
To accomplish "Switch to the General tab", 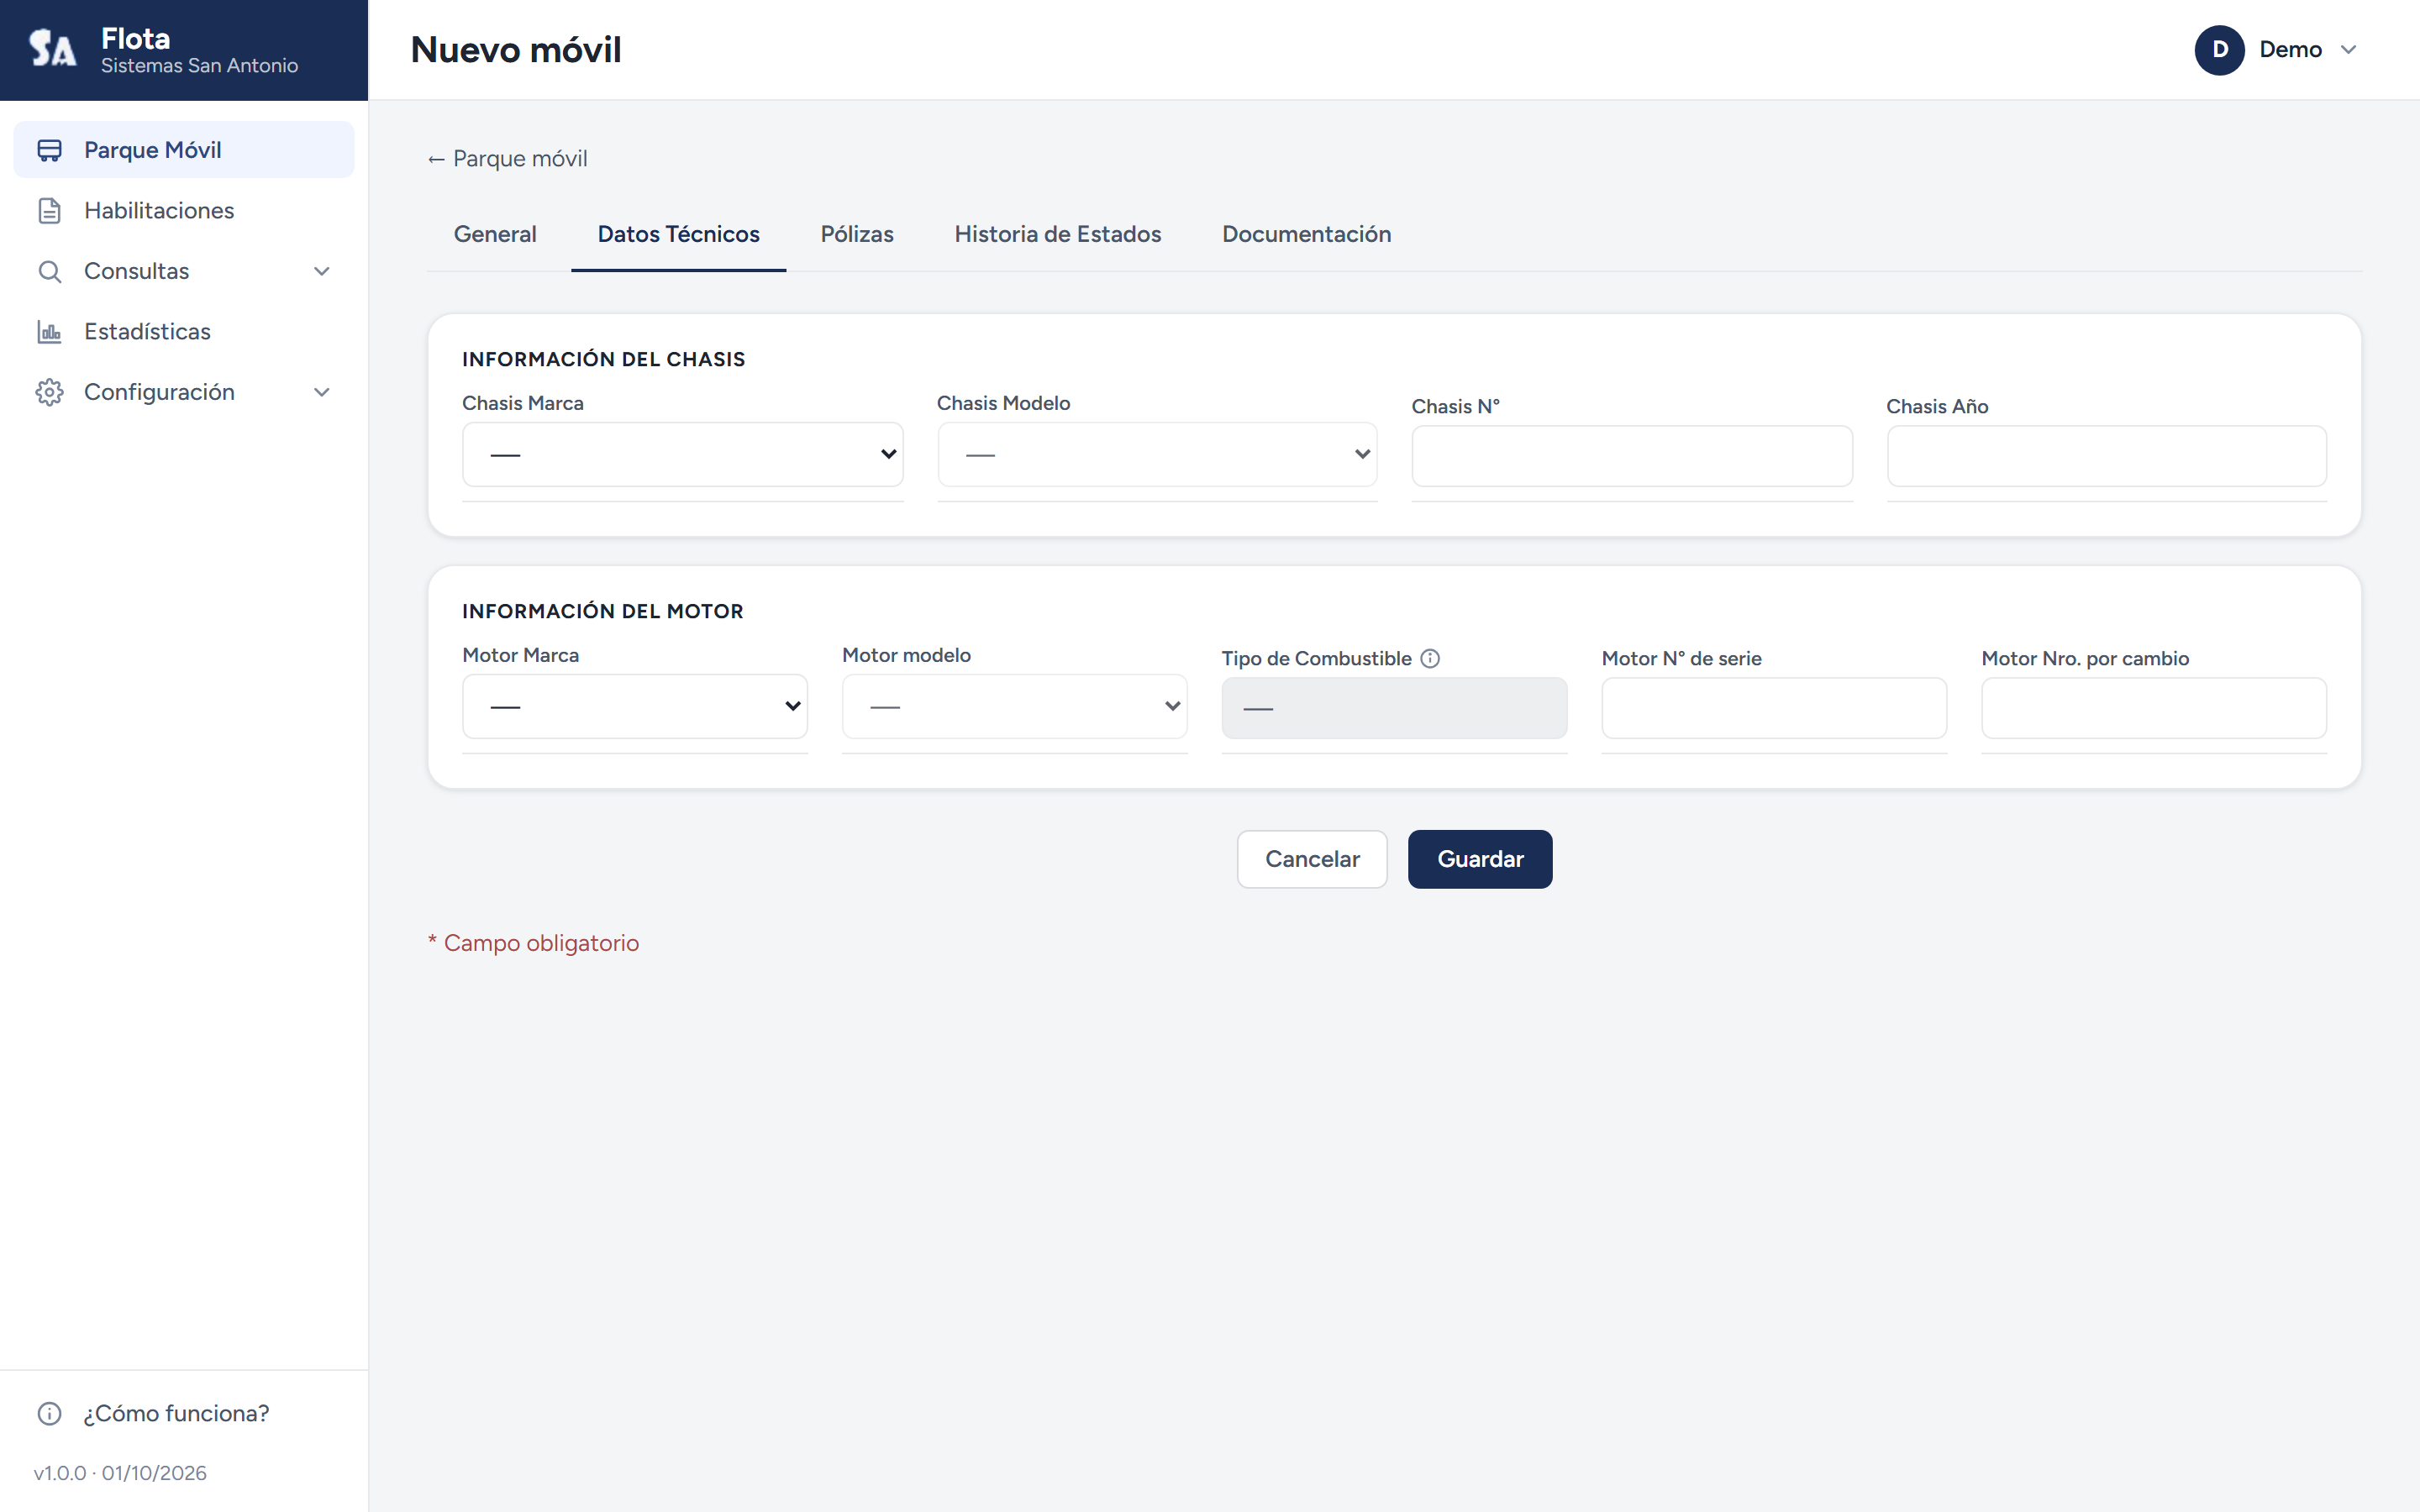I will tap(495, 234).
